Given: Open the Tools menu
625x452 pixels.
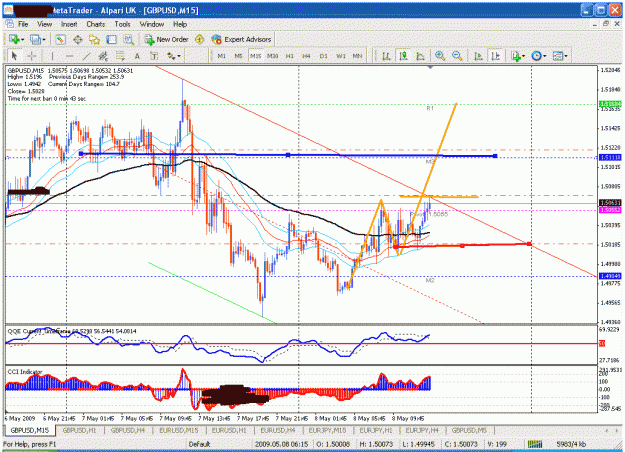Looking at the screenshot, I should pos(122,24).
